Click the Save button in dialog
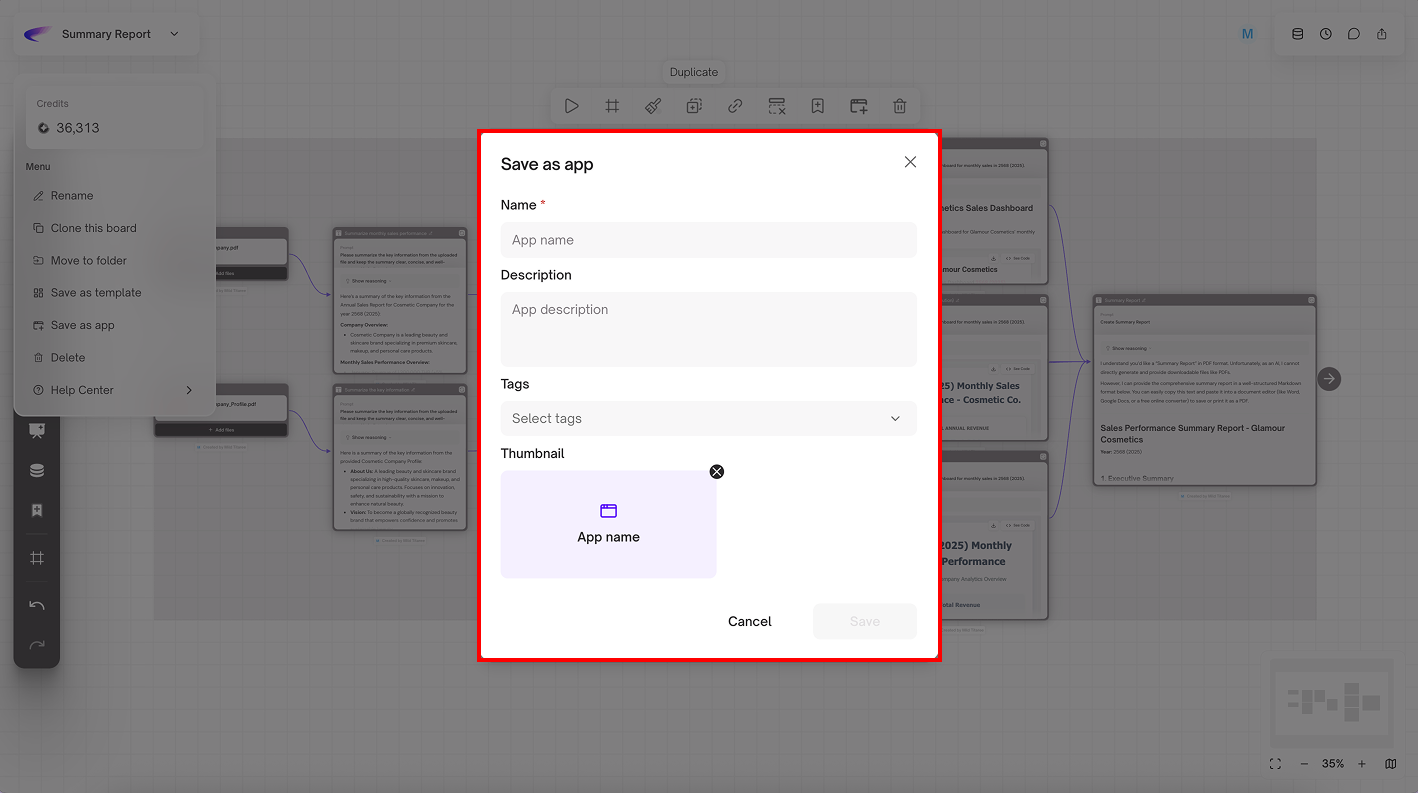The image size is (1418, 793). (864, 621)
